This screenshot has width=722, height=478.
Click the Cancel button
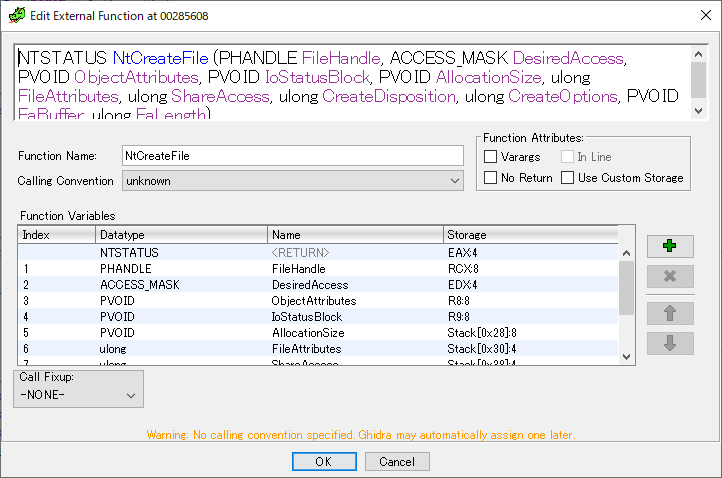[397, 461]
